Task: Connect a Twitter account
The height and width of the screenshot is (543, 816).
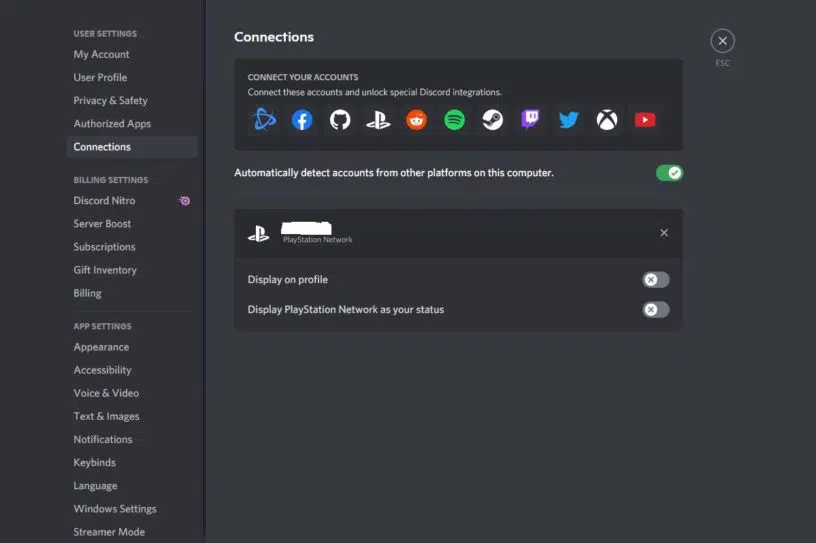Action: point(569,120)
